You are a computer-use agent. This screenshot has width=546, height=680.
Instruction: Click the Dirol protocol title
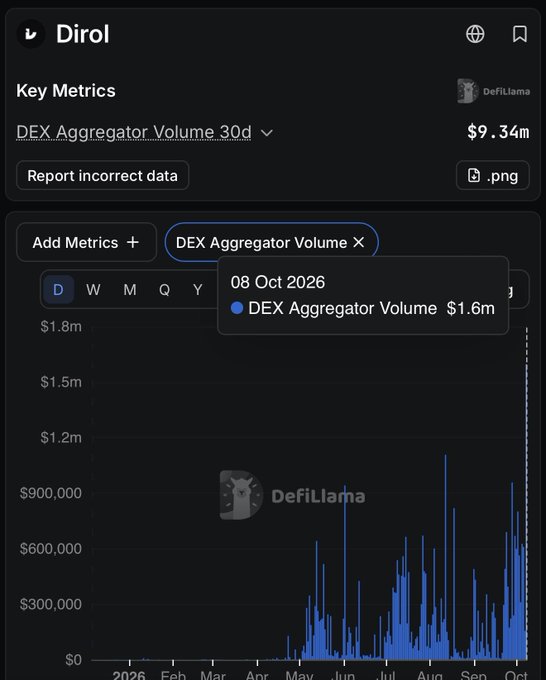pos(83,34)
